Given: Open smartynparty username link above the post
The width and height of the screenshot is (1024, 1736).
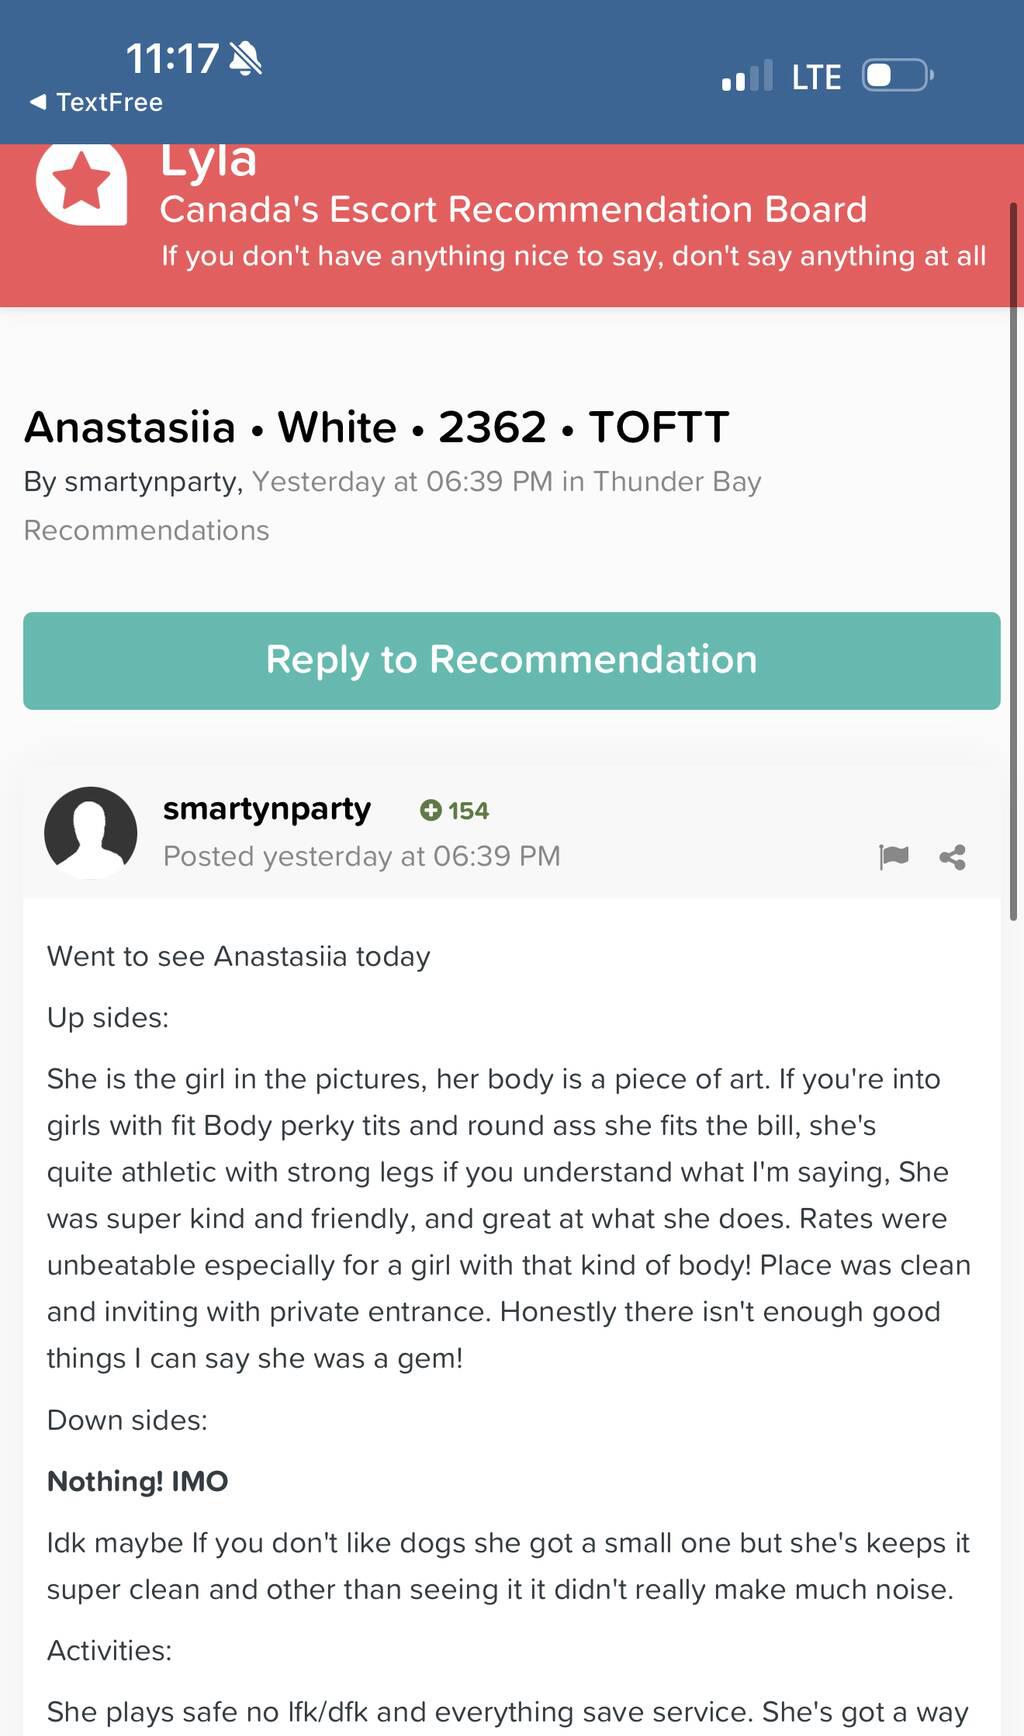Looking at the screenshot, I should 267,808.
